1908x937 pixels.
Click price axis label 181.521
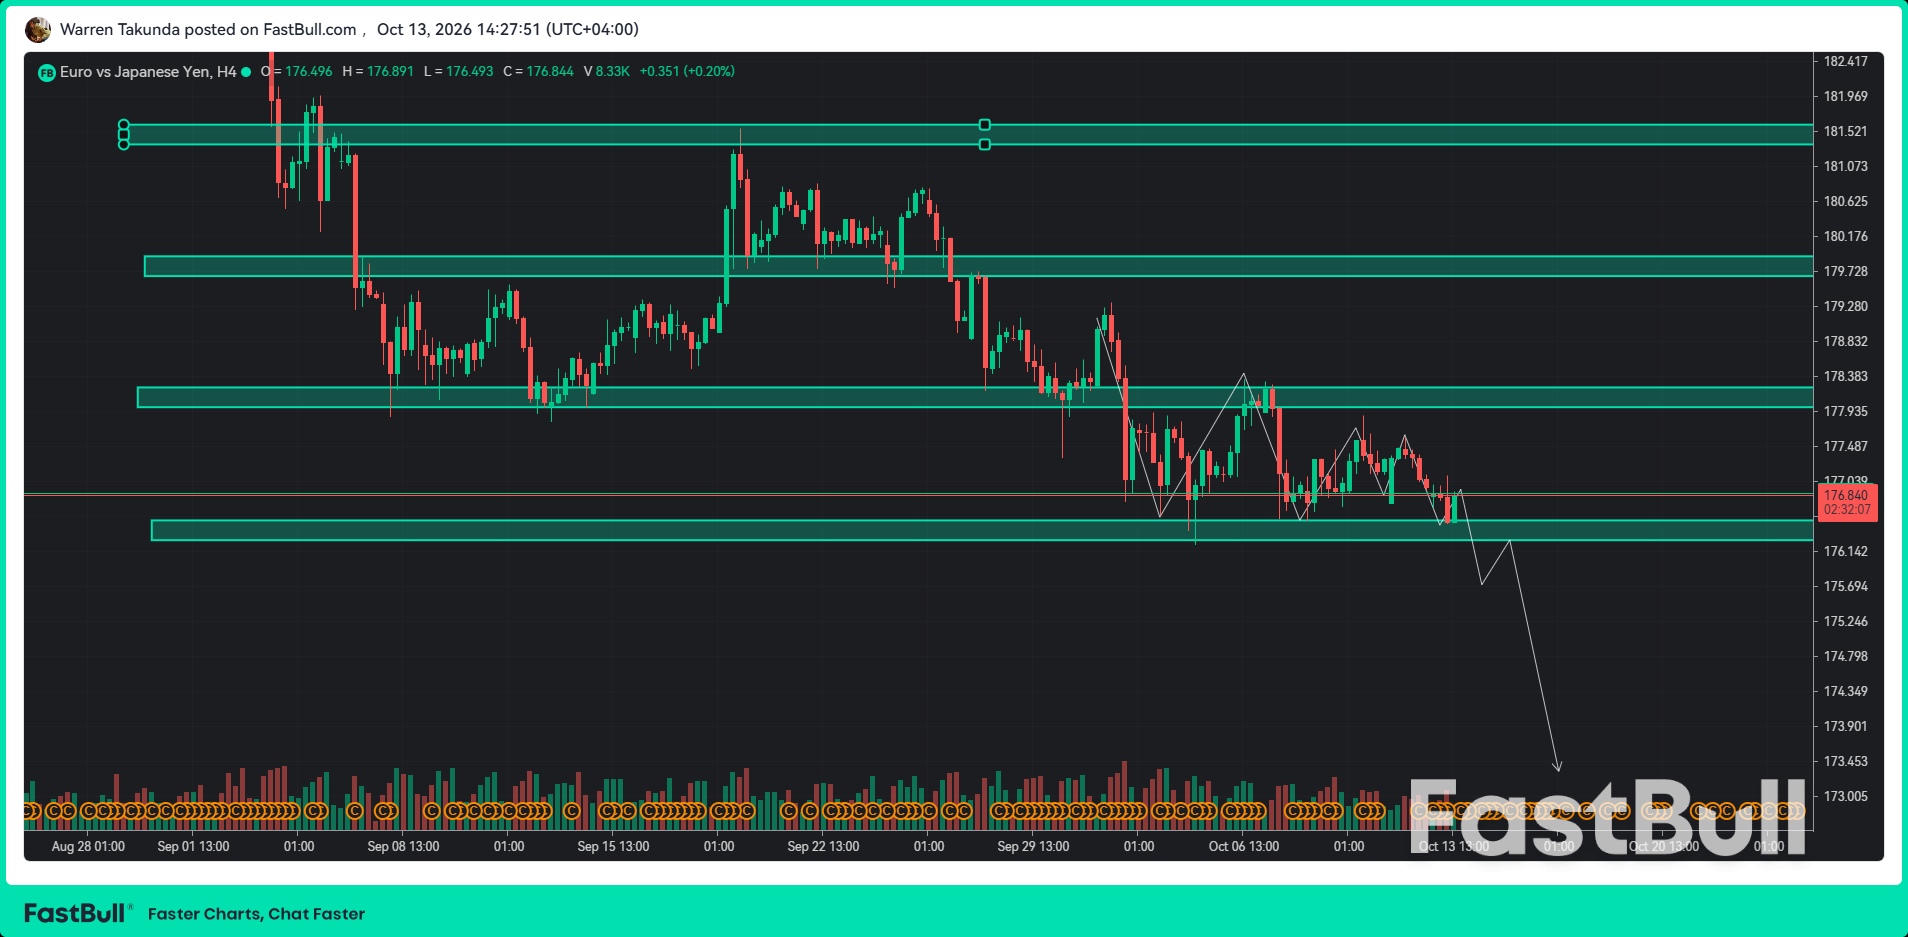[x=1846, y=132]
